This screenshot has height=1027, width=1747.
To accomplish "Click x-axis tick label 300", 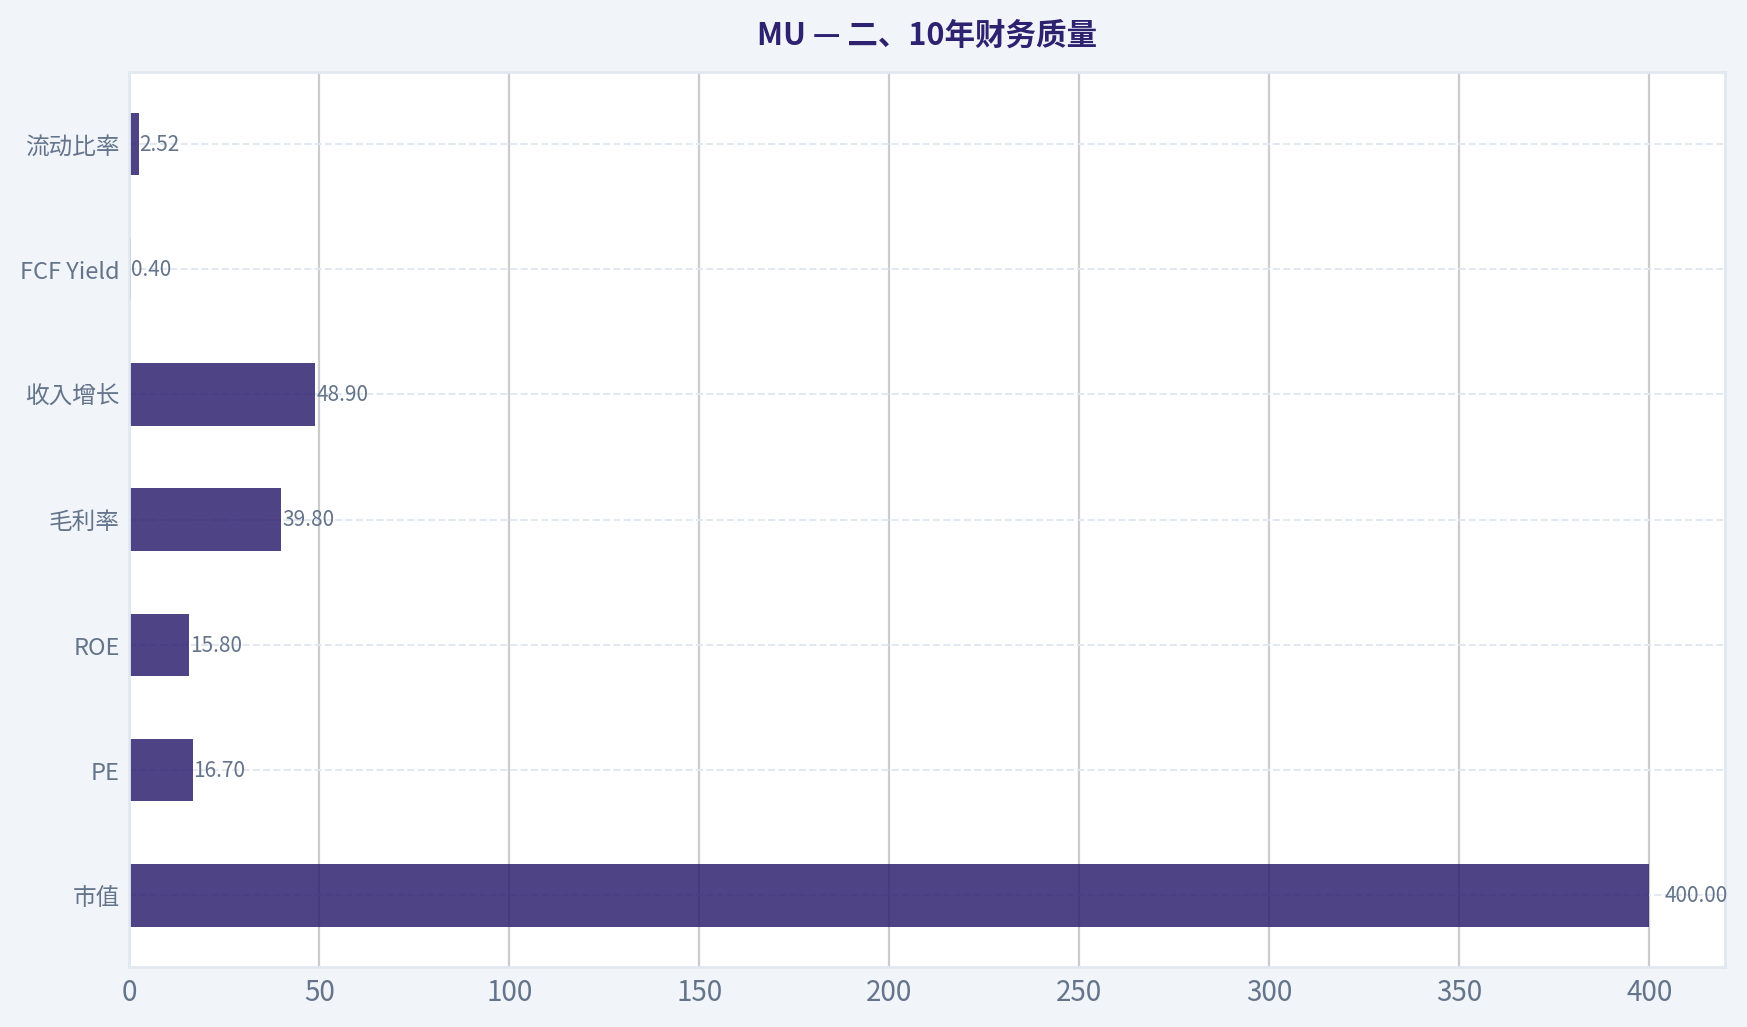I will (1269, 991).
